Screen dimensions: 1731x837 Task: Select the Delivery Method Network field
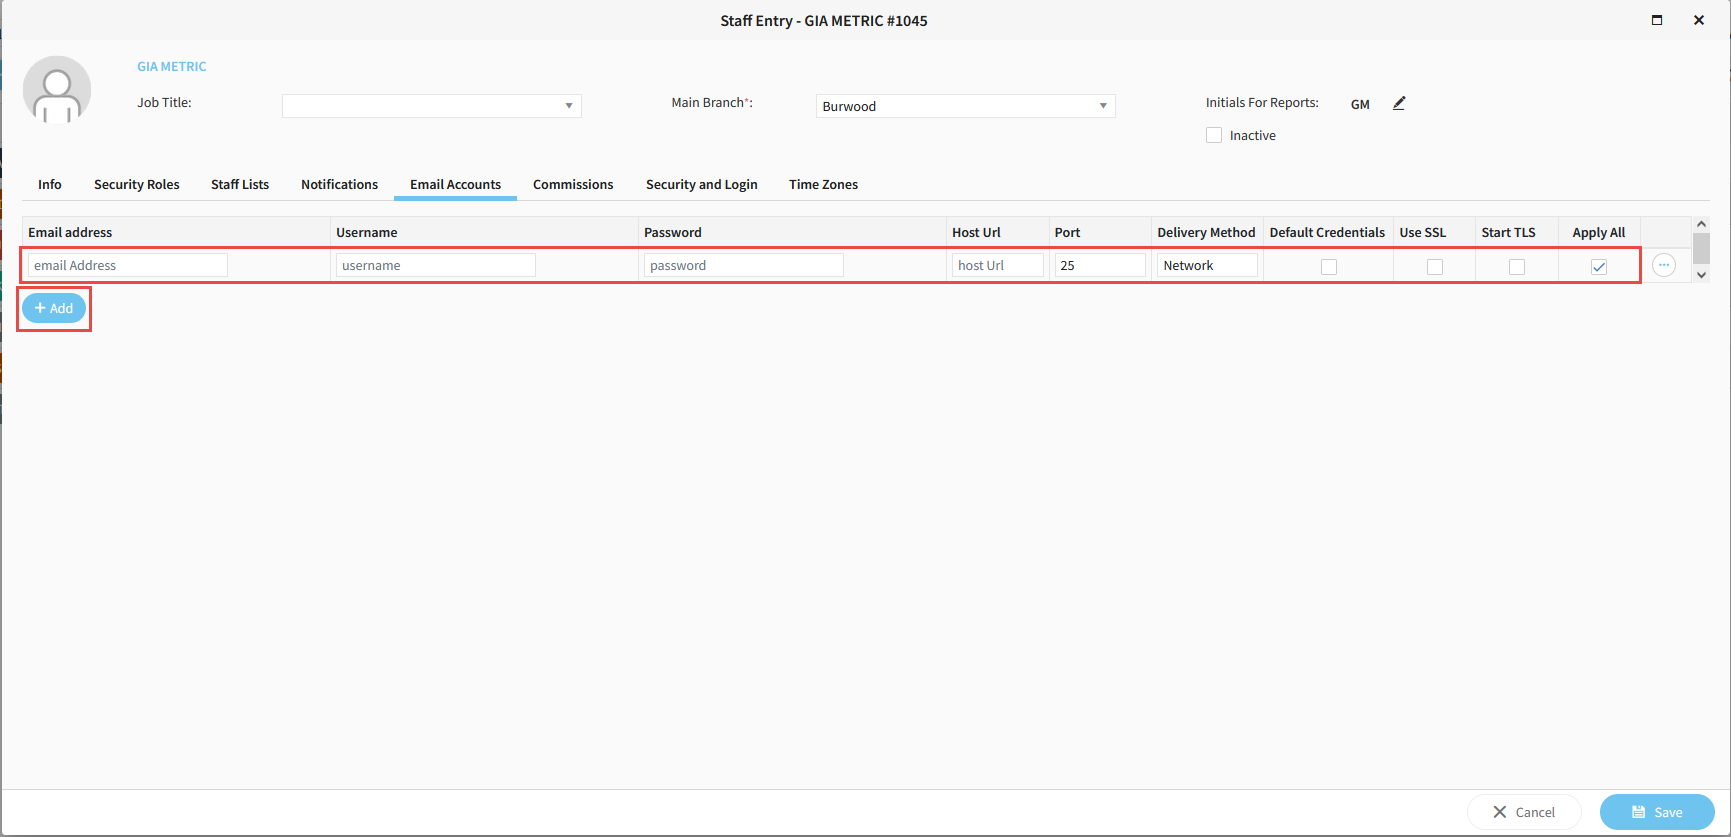click(1206, 265)
